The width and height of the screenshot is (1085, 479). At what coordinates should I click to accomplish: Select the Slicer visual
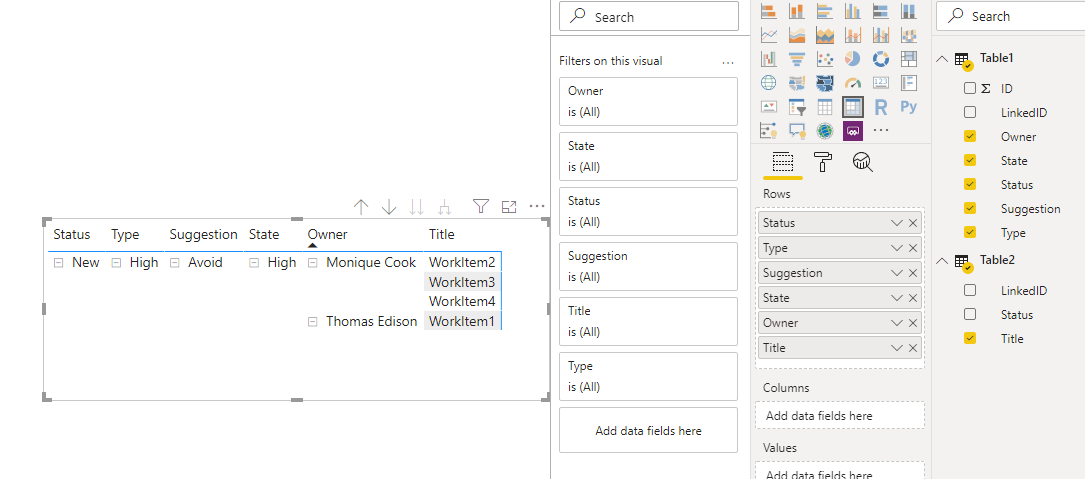click(796, 107)
